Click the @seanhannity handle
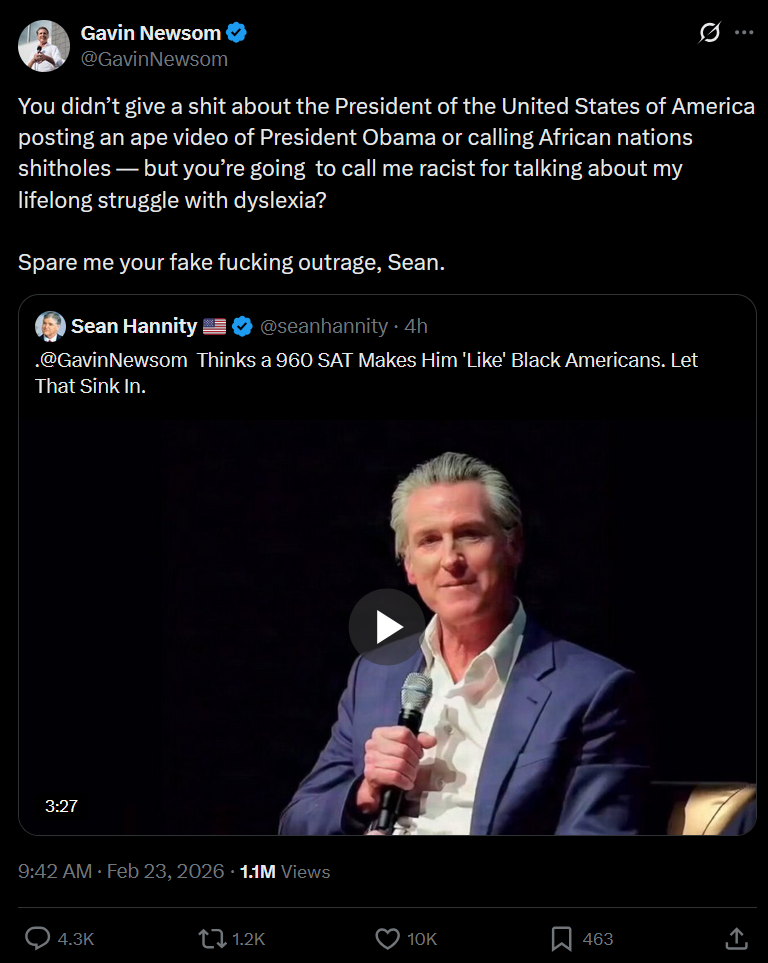Image resolution: width=768 pixels, height=963 pixels. coord(323,326)
